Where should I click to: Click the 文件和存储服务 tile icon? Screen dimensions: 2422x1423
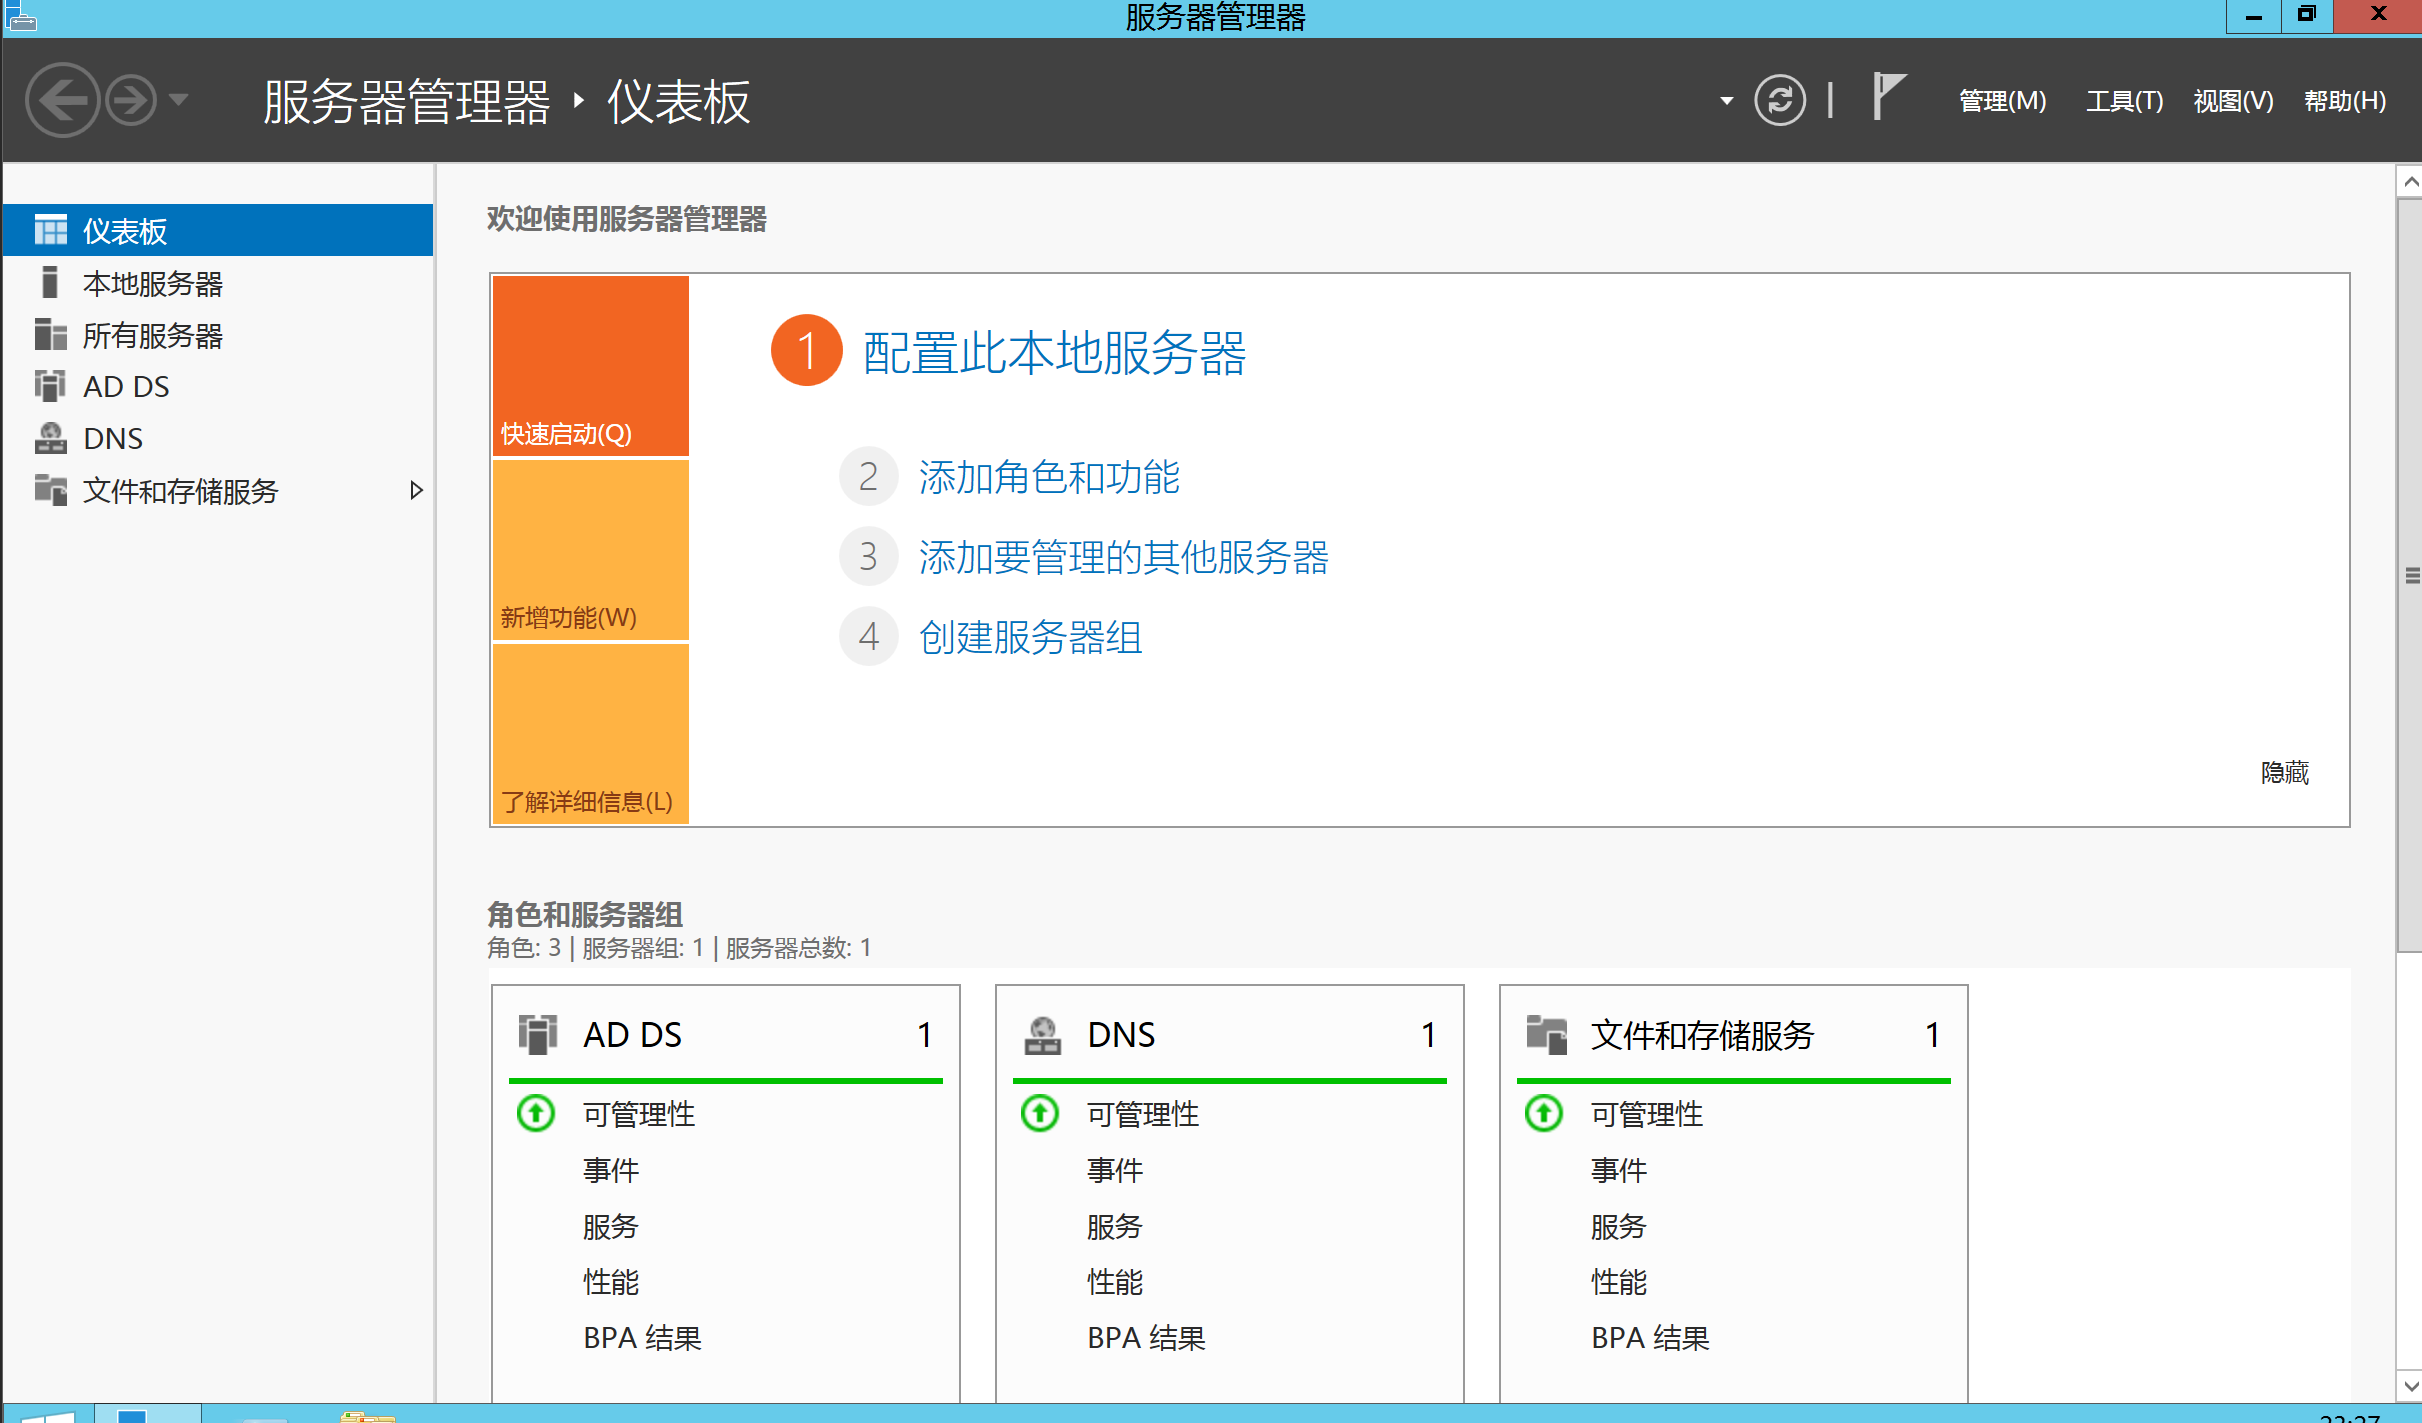point(1547,1034)
